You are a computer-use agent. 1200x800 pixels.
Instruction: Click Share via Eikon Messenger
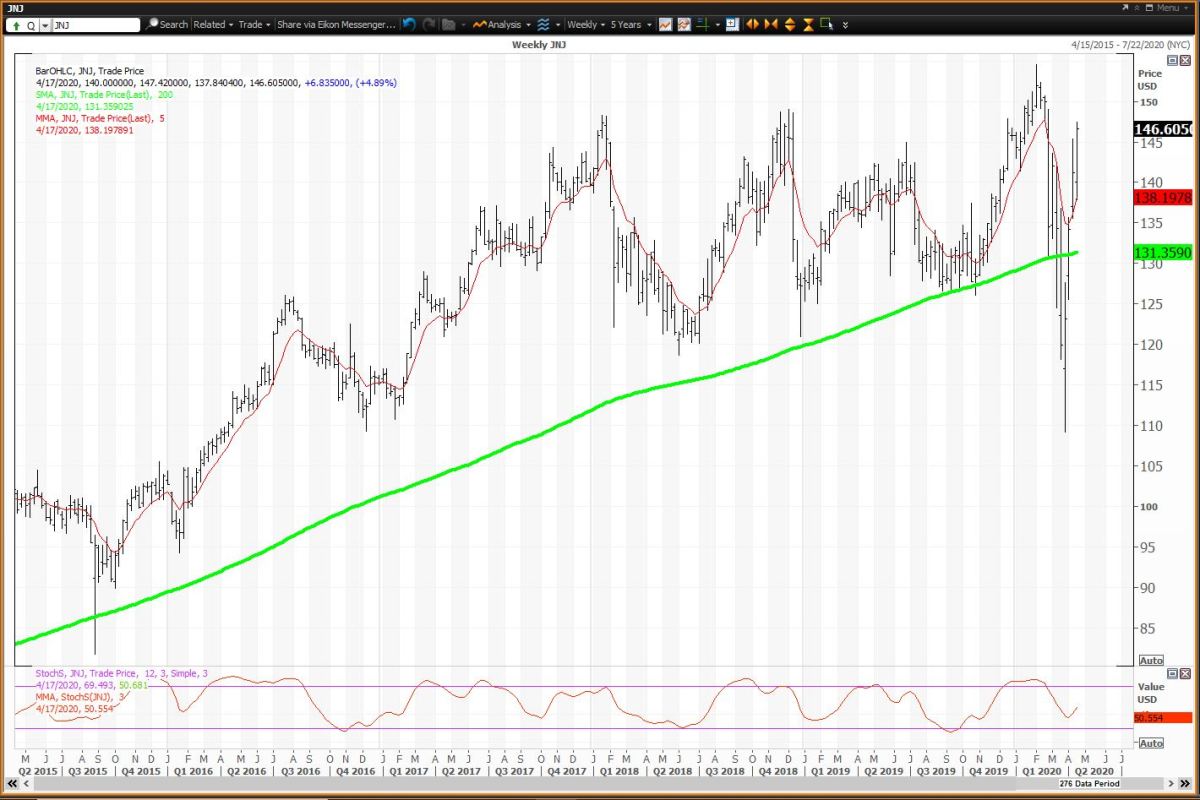(335, 24)
